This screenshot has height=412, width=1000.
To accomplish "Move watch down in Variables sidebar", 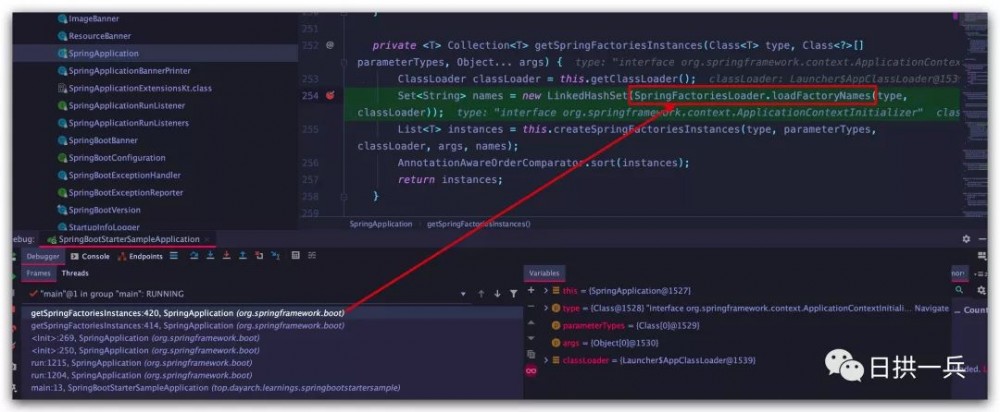I will tap(531, 338).
